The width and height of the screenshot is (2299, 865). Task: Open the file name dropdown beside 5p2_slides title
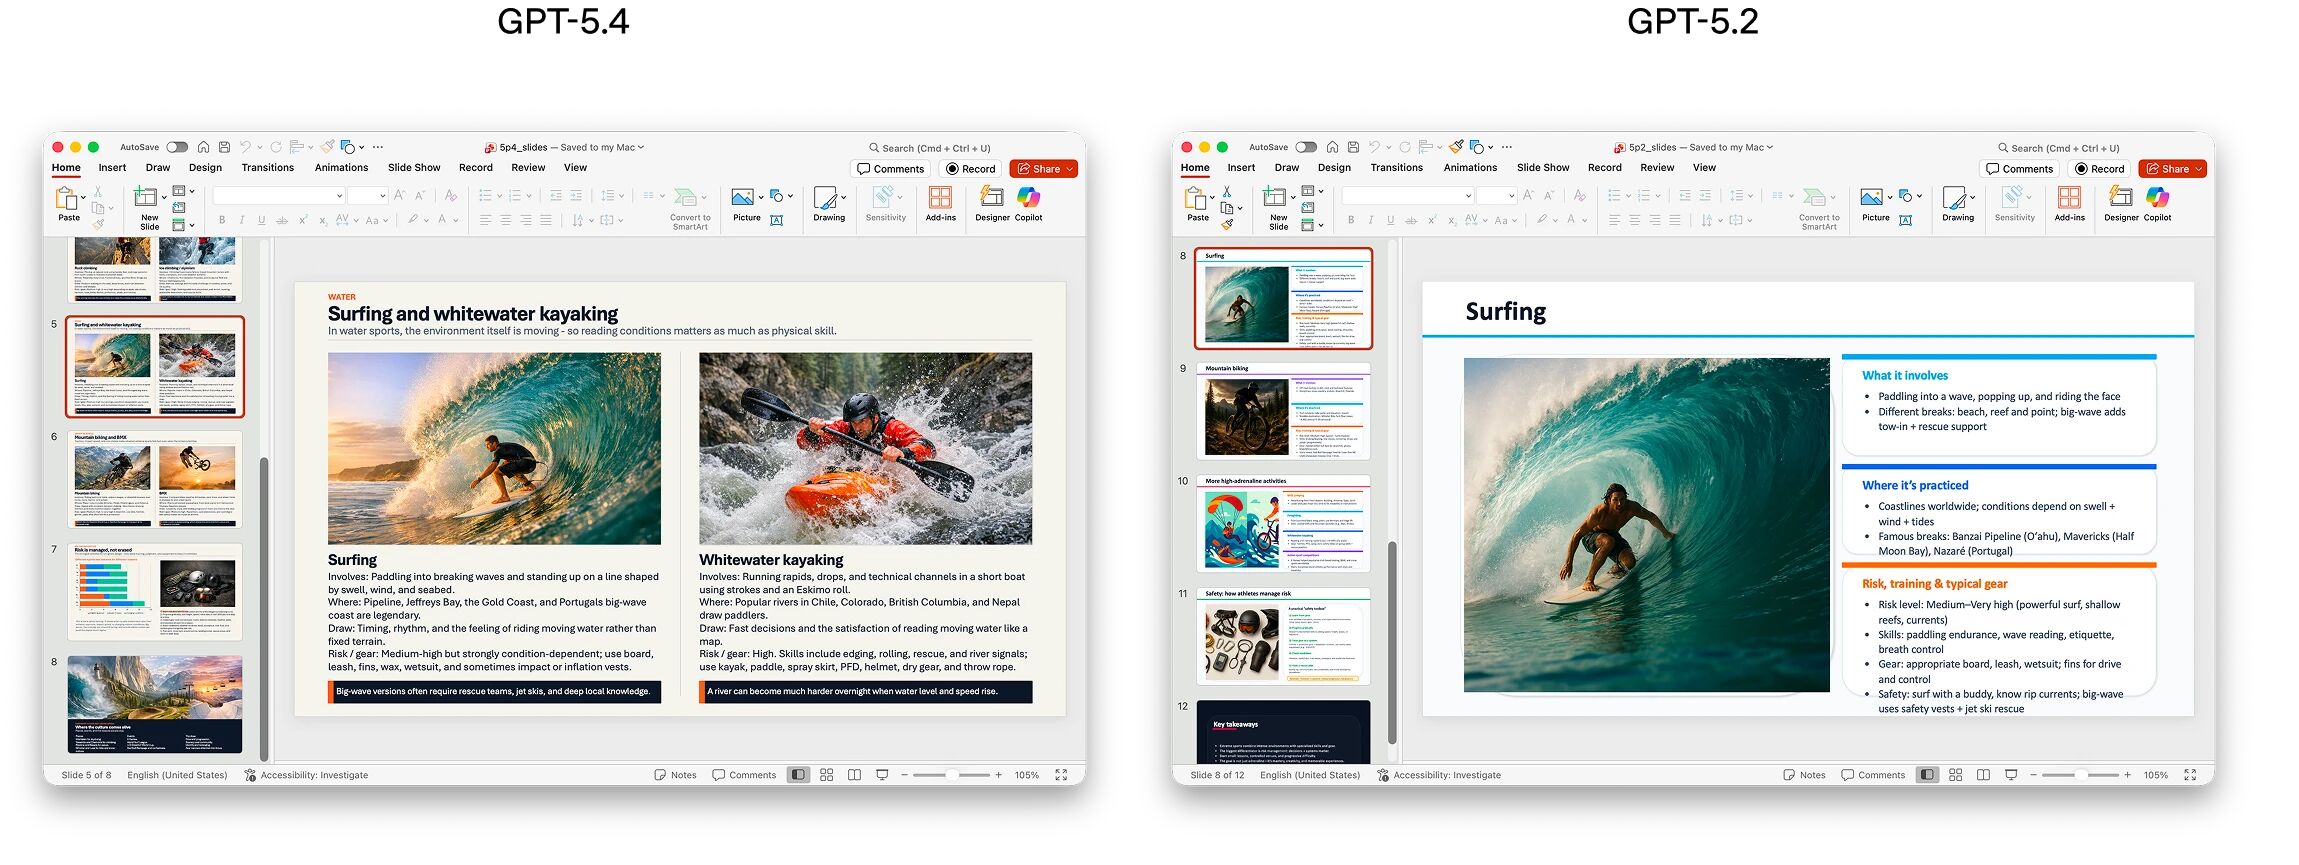[x=1770, y=147]
